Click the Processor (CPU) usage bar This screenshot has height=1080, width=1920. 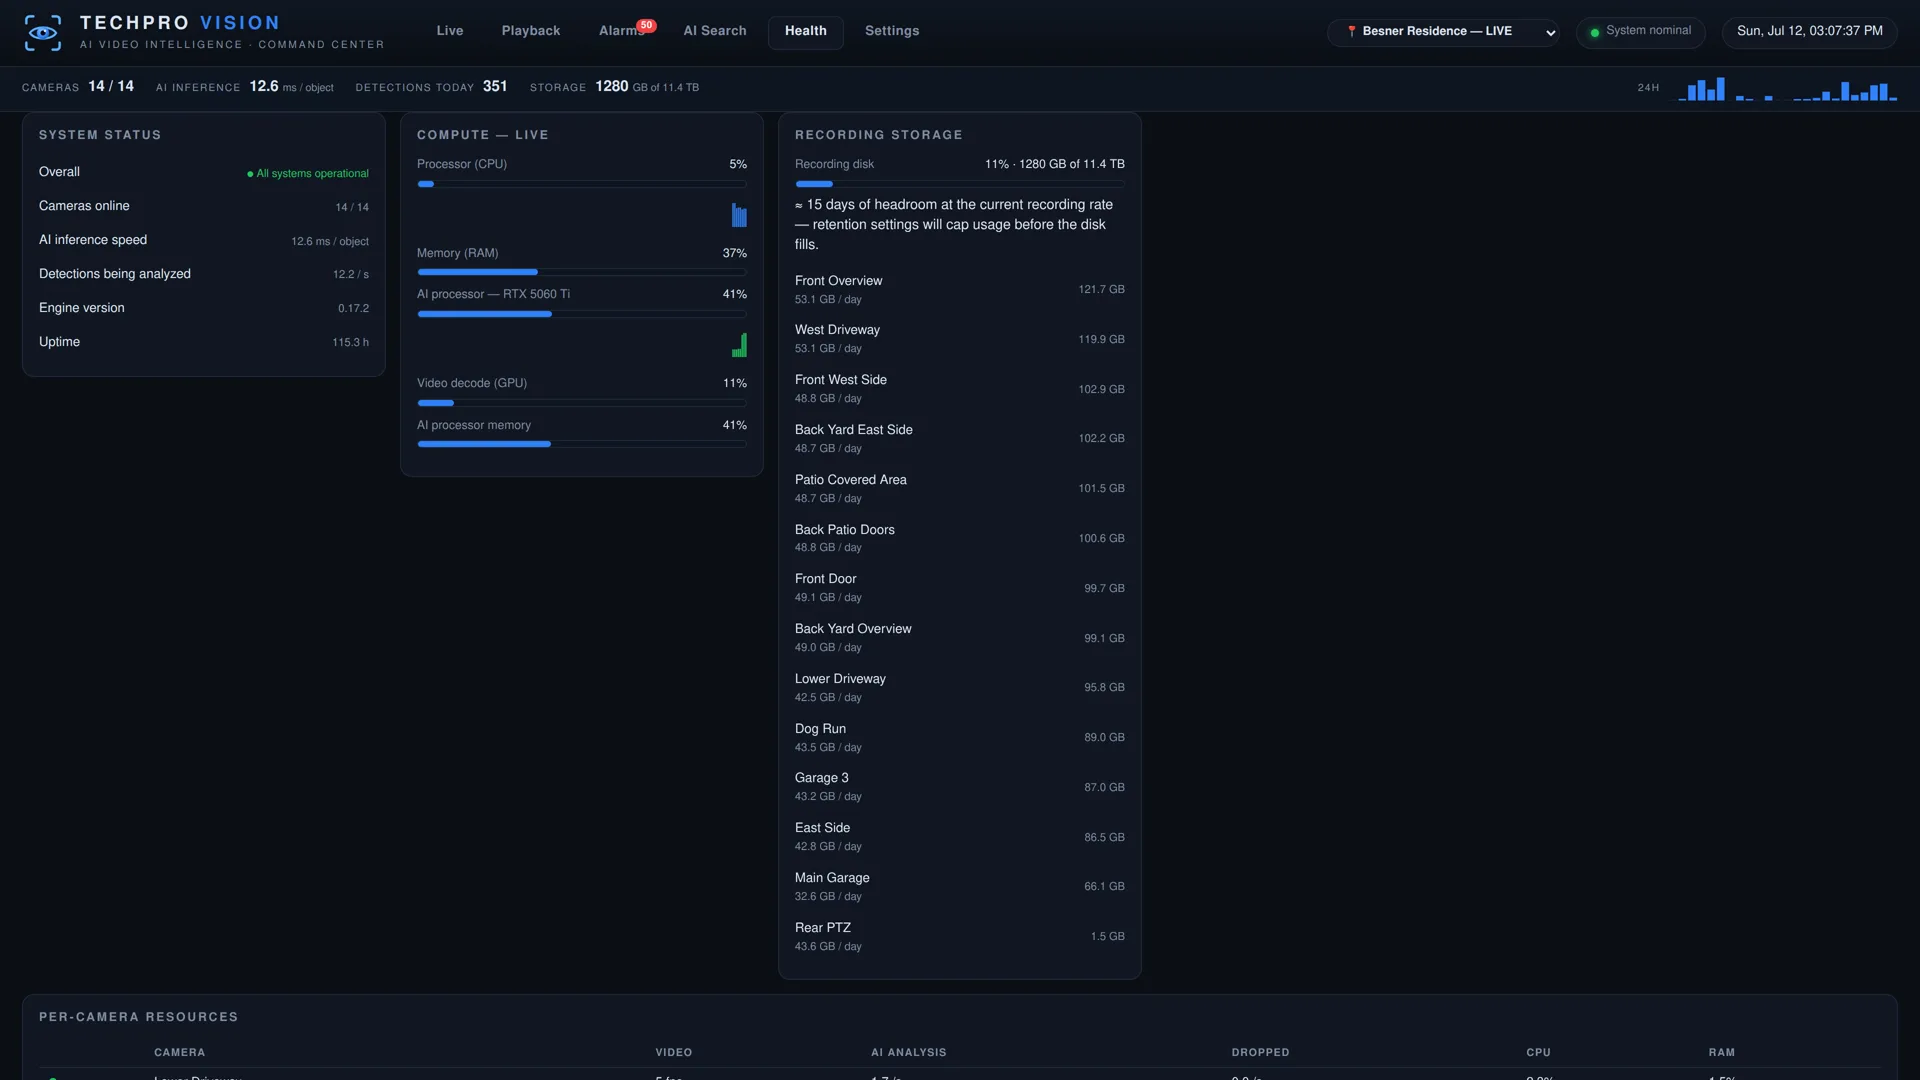point(582,184)
